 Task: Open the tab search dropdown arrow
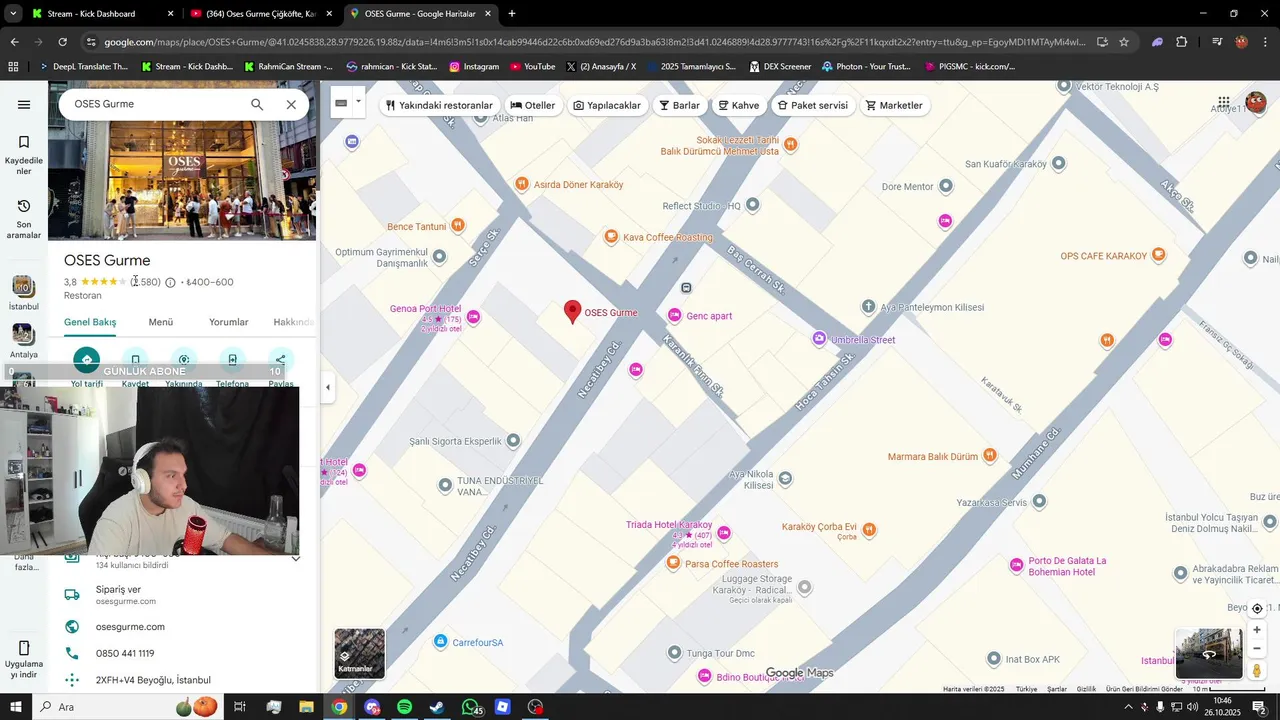(x=13, y=14)
